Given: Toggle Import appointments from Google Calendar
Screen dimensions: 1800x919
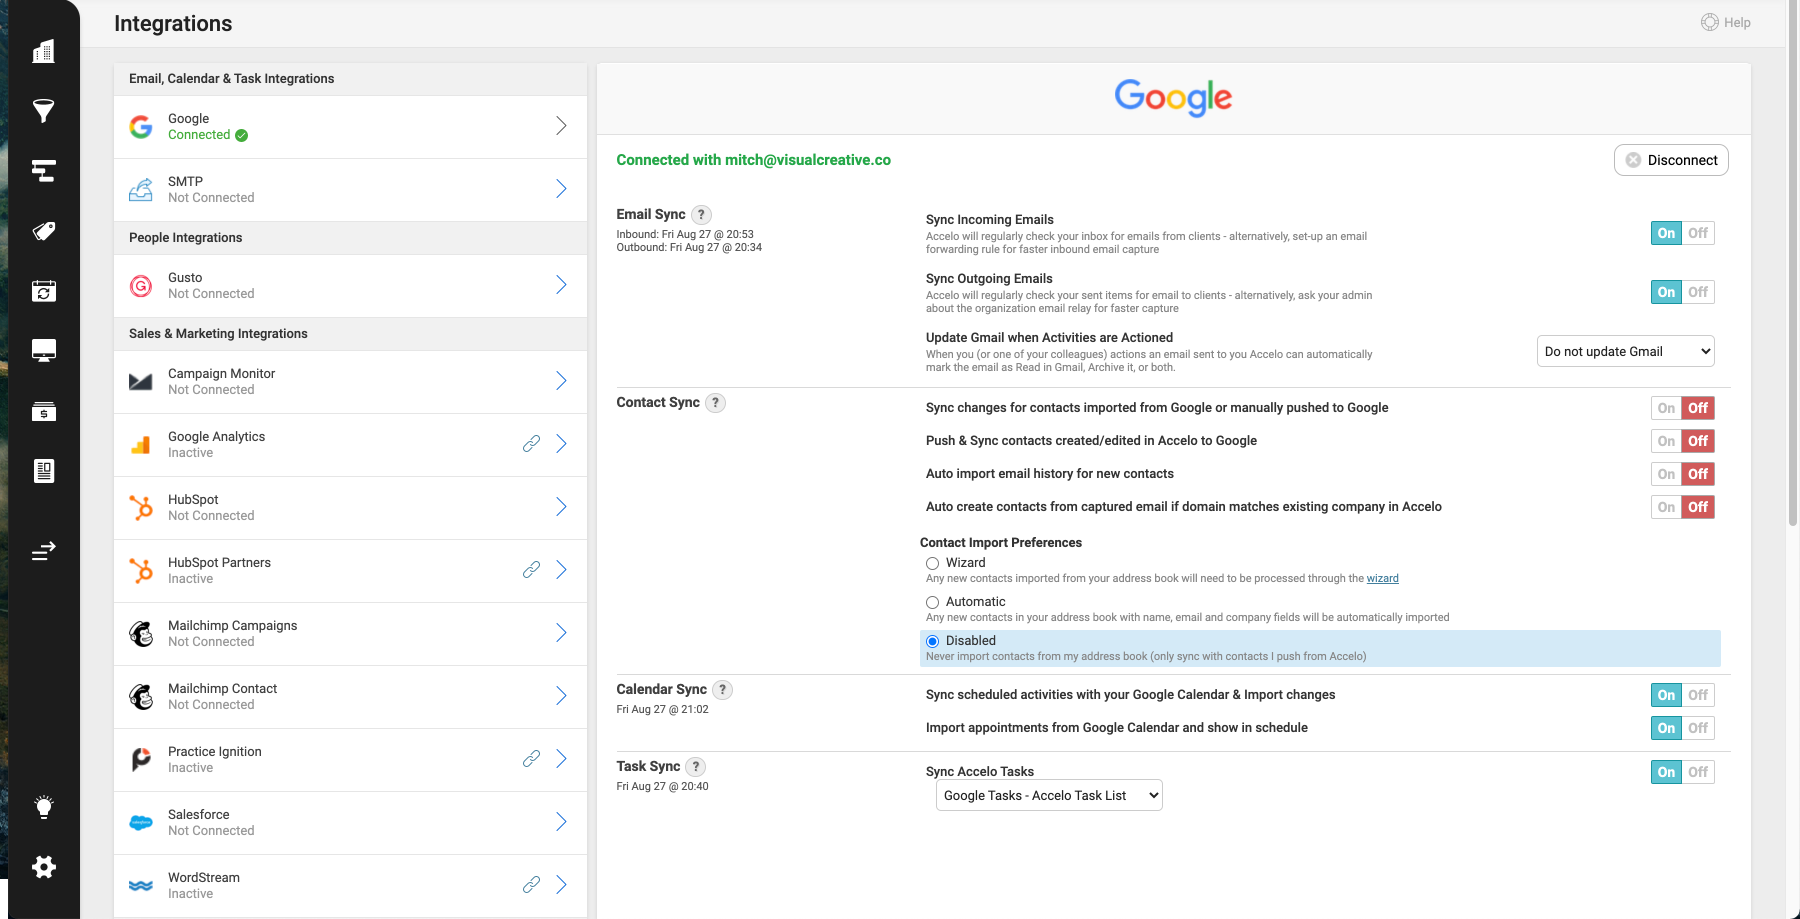Looking at the screenshot, I should click(1682, 728).
